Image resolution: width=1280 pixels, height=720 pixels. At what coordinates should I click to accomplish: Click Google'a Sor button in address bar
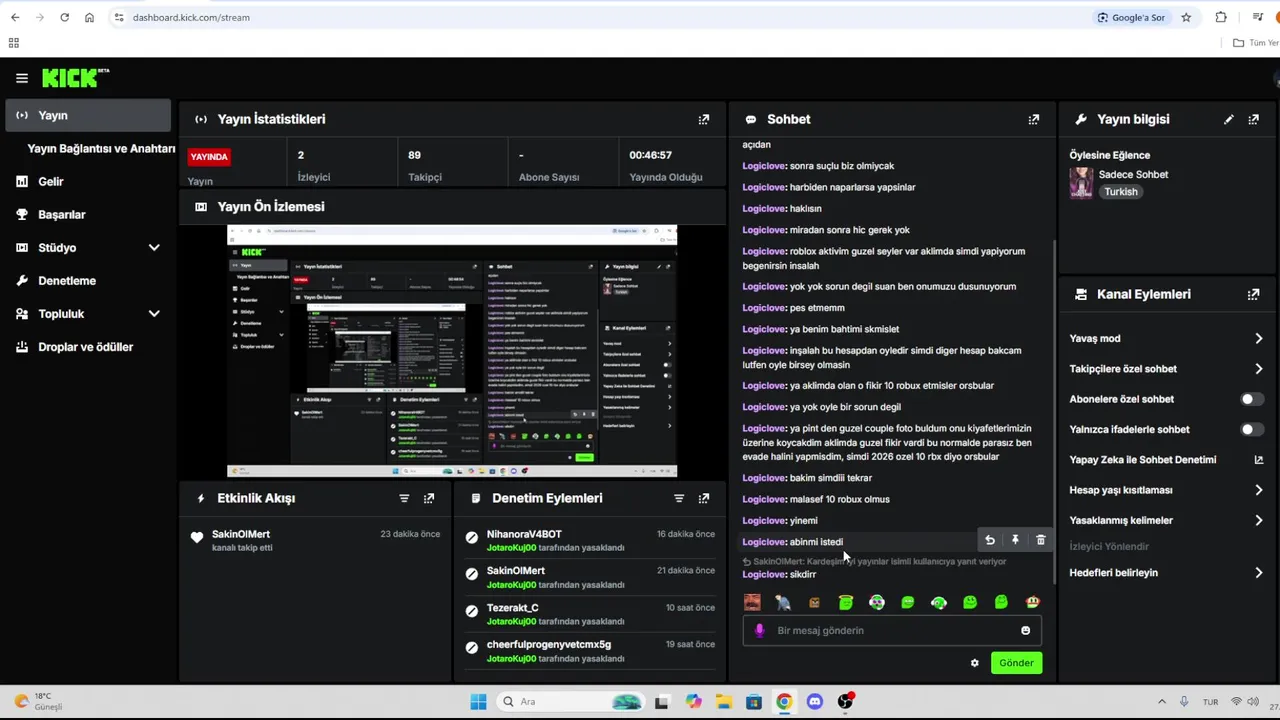[1131, 17]
